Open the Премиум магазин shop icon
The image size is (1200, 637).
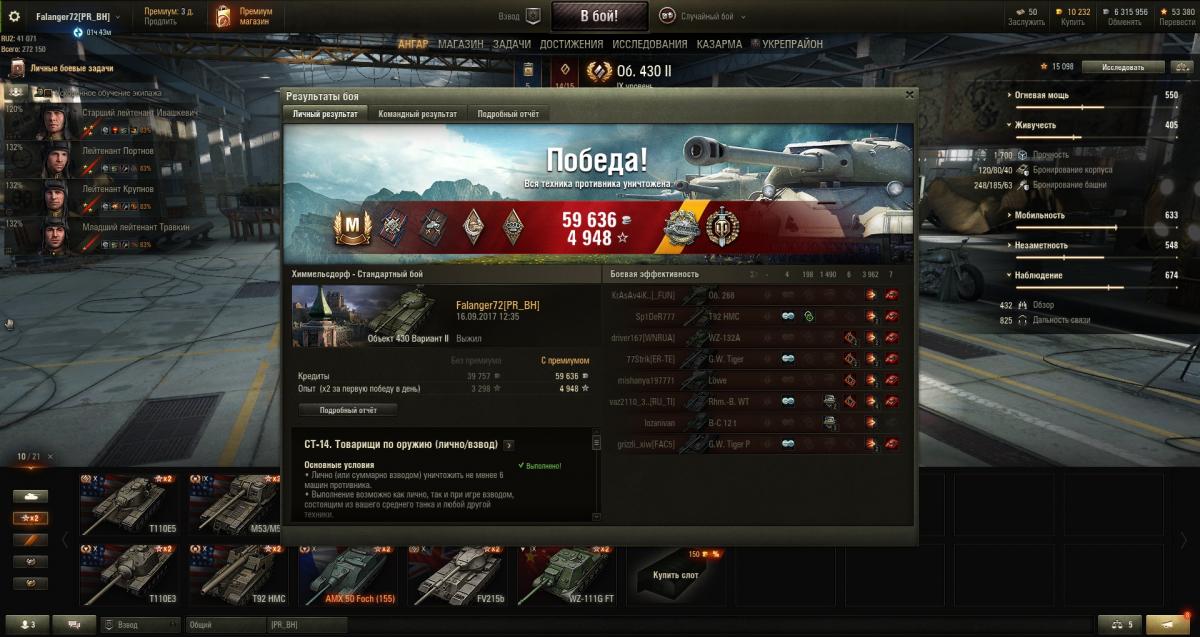pyautogui.click(x=222, y=17)
